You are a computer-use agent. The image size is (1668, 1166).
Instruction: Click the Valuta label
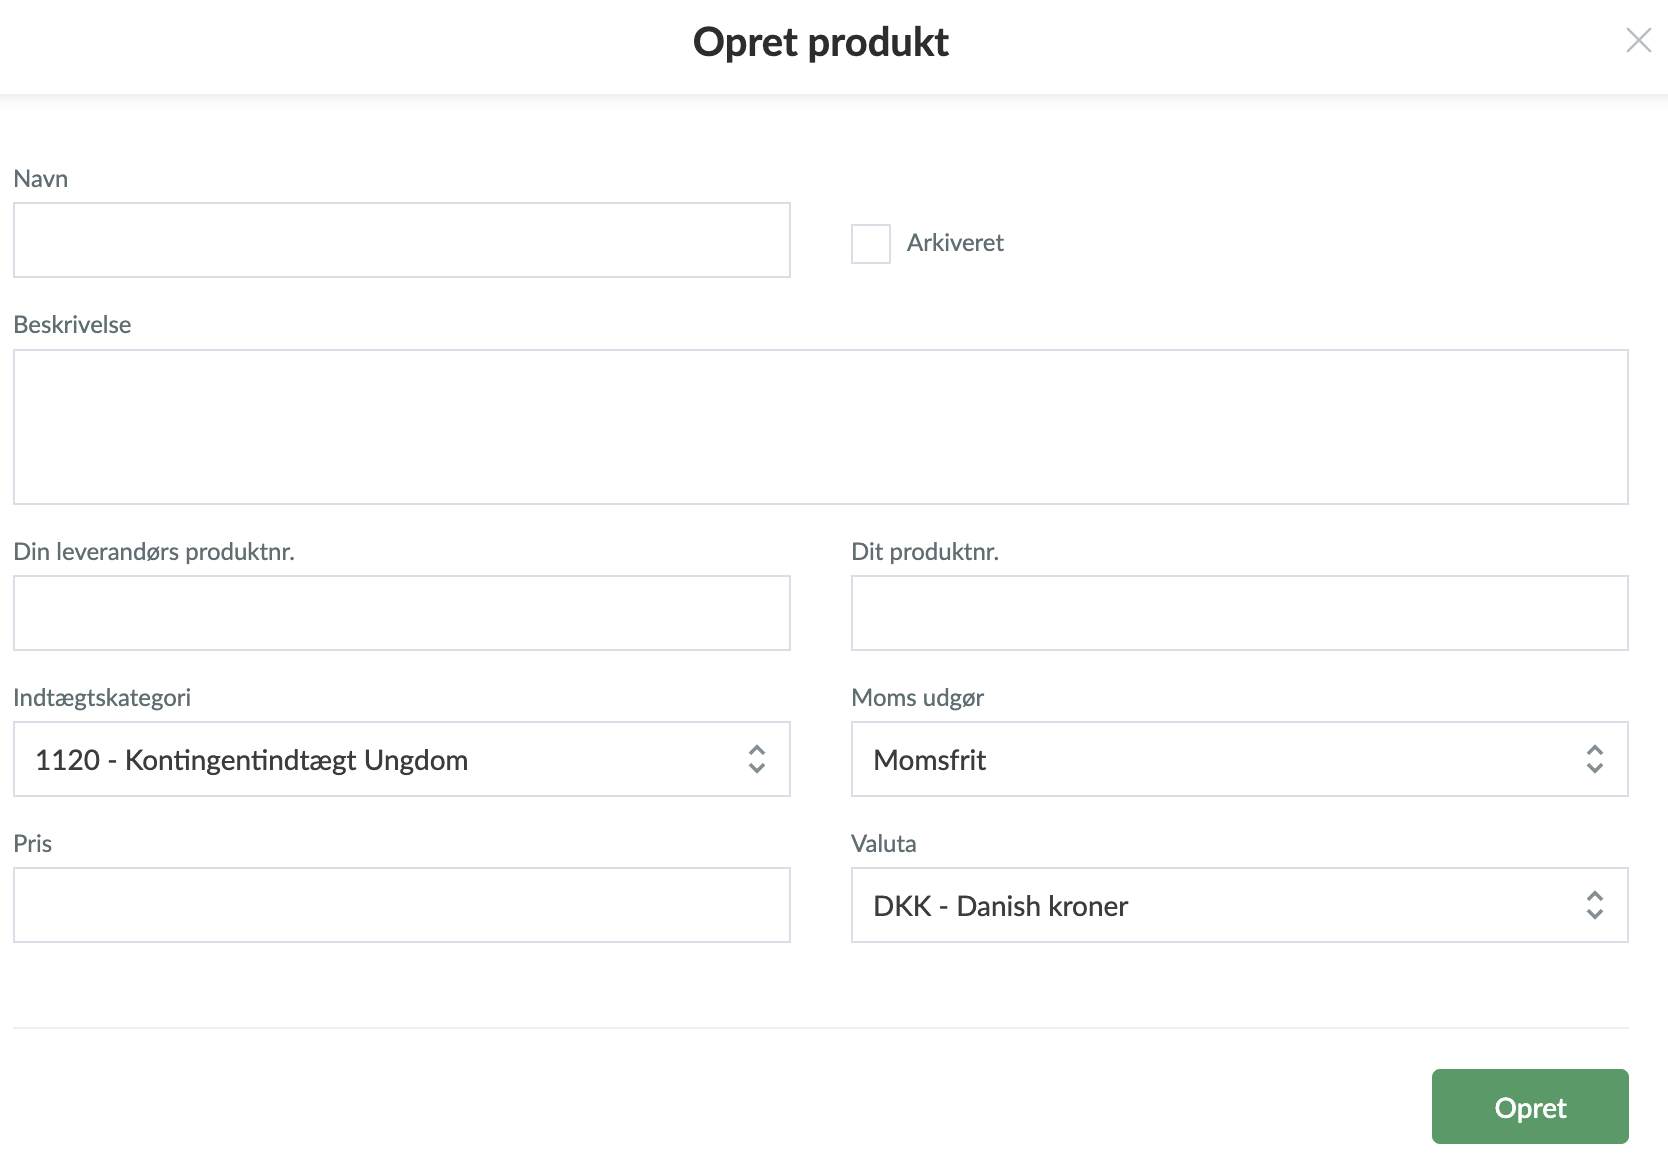pyautogui.click(x=883, y=844)
